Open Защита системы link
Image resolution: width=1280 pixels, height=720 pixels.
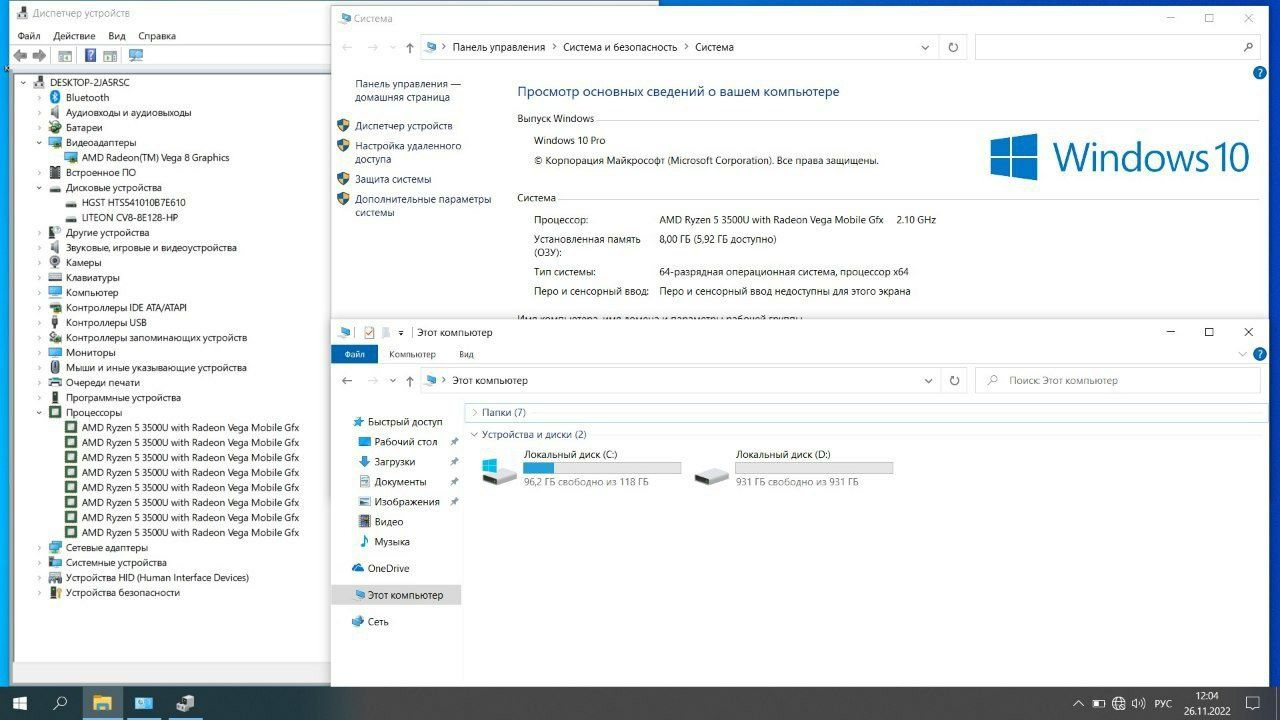pos(393,179)
